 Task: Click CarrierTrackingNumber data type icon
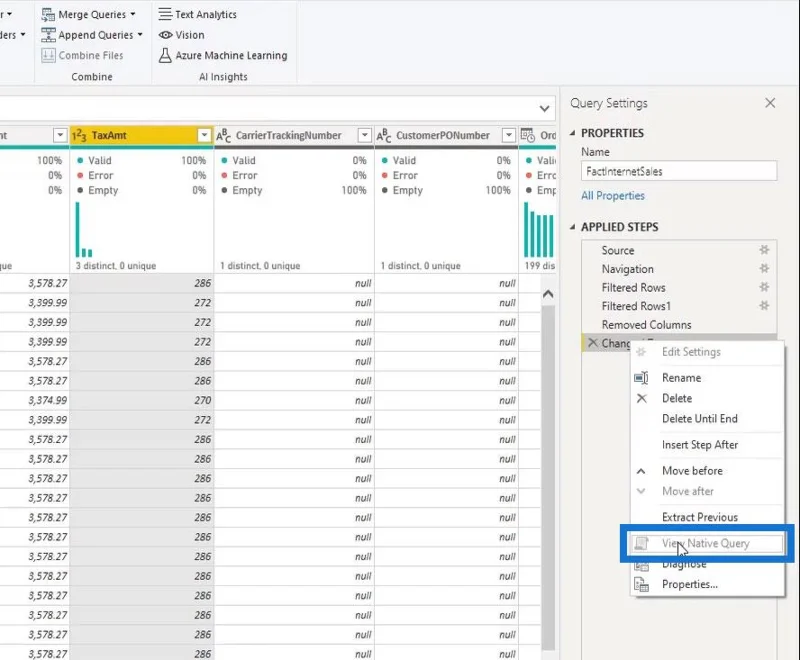tap(223, 136)
